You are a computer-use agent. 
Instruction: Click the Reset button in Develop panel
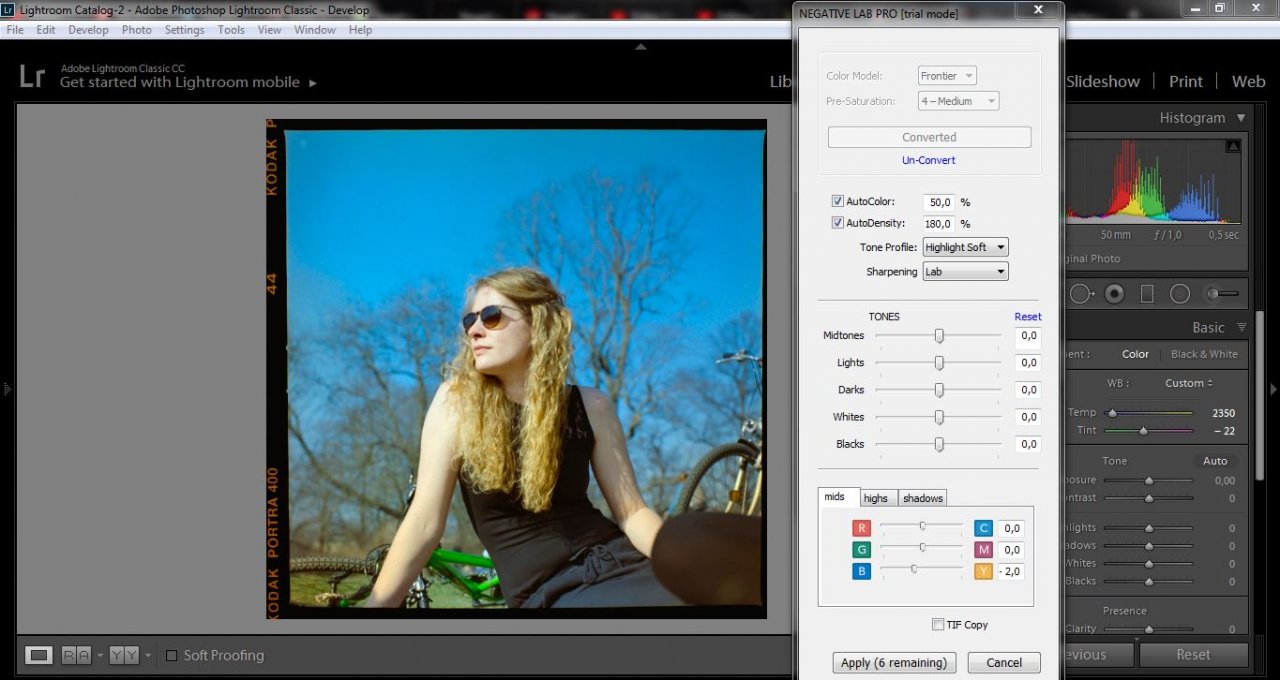1193,655
